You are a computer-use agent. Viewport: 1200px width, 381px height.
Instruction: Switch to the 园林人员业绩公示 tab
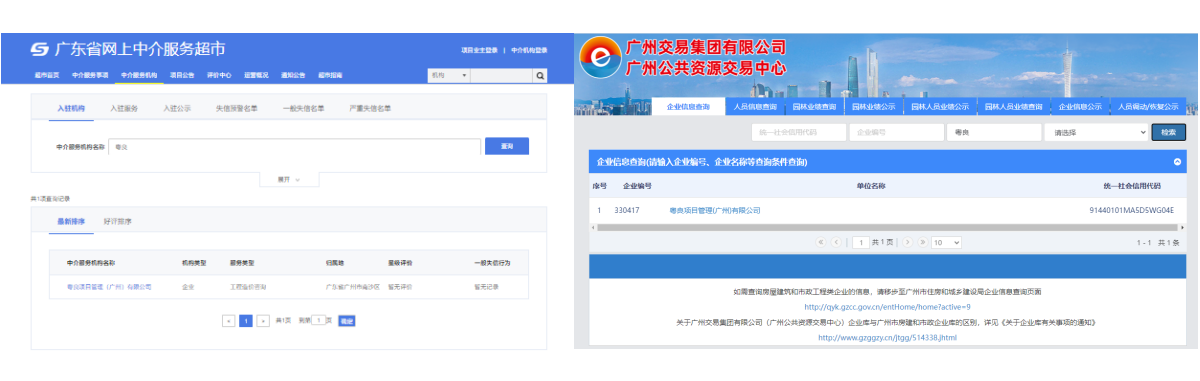939,106
